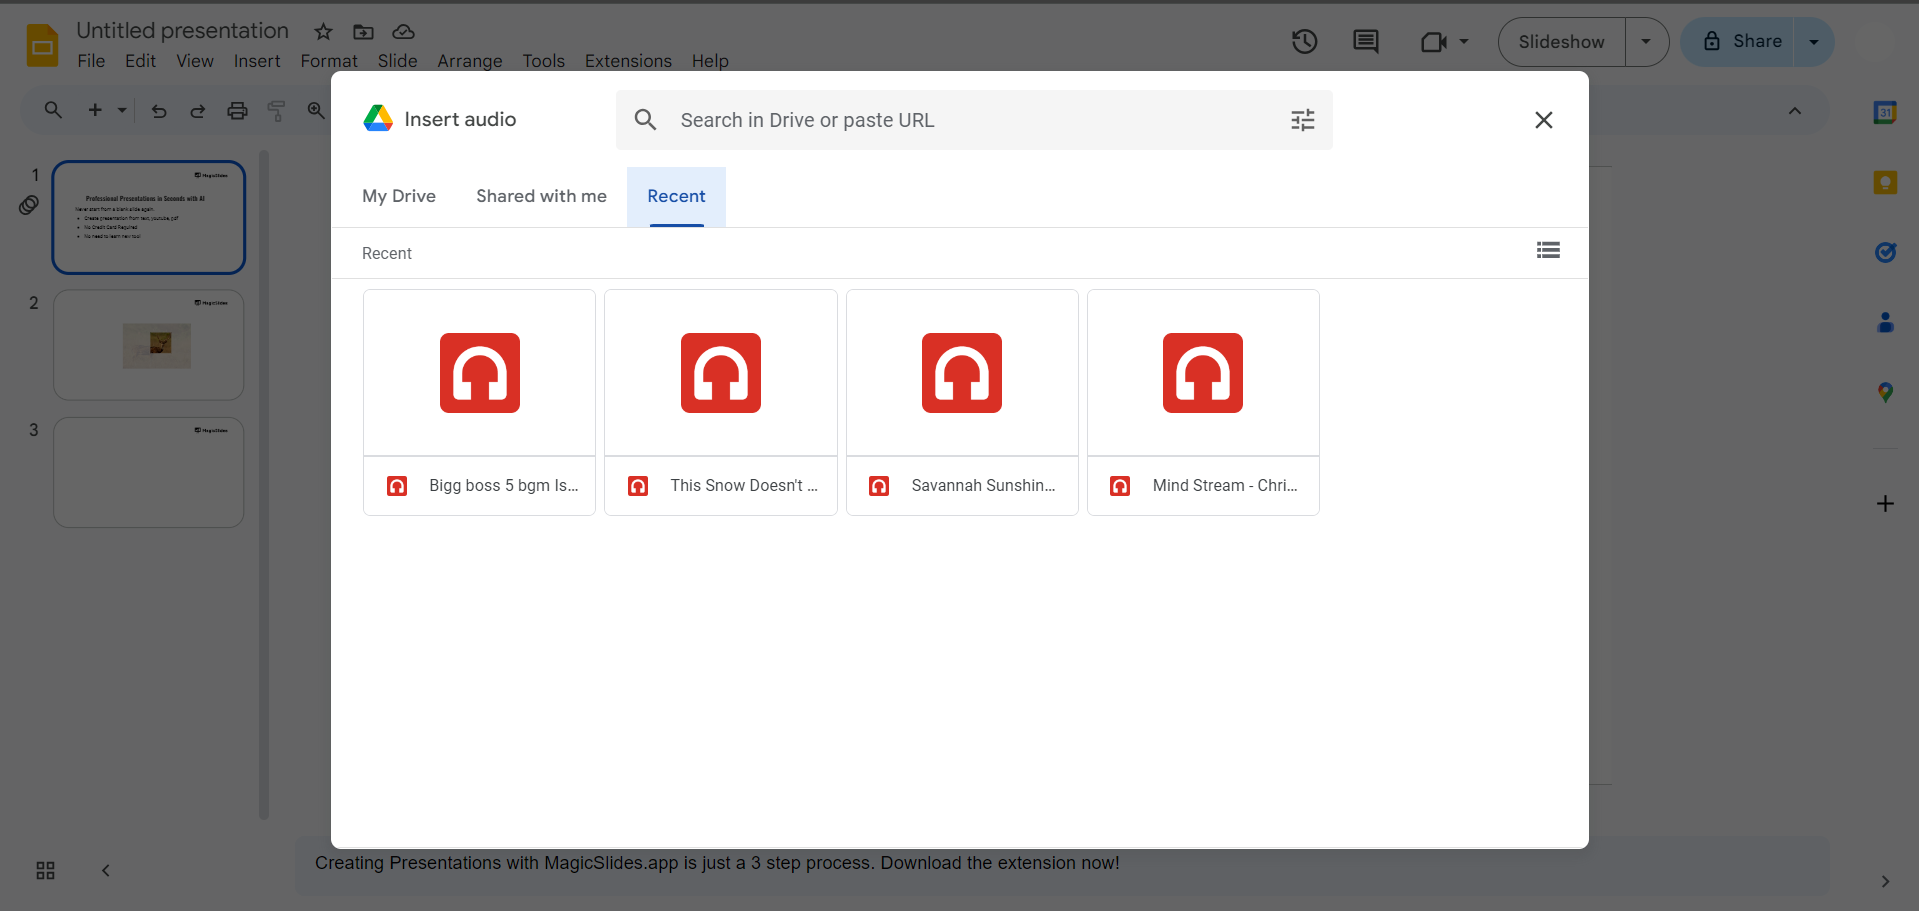Star the Untitled presentation
Screen dimensions: 1919x911
click(x=323, y=32)
